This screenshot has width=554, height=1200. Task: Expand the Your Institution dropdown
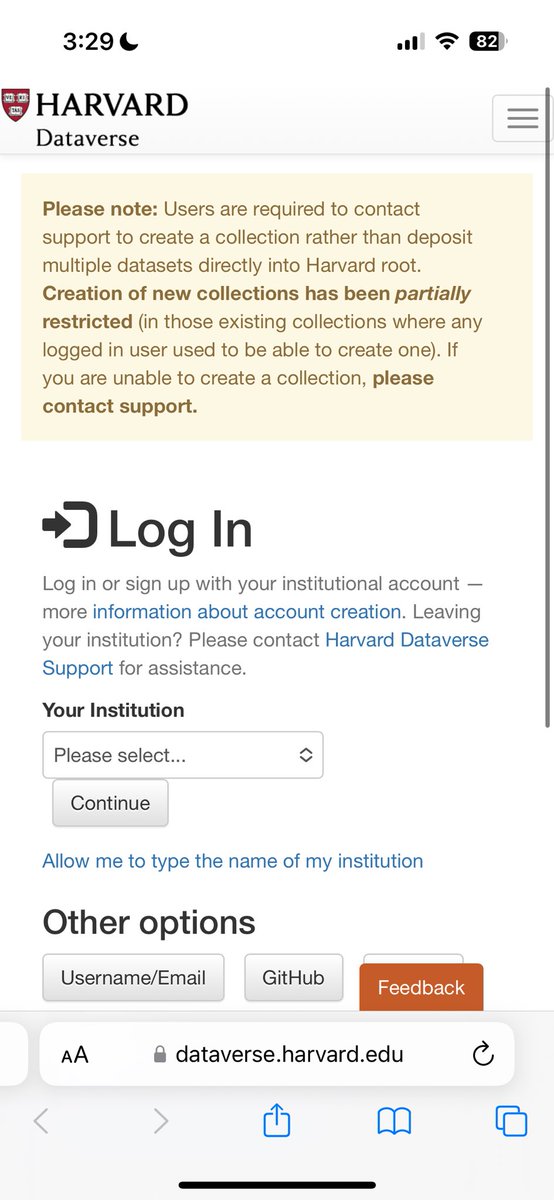pyautogui.click(x=183, y=755)
